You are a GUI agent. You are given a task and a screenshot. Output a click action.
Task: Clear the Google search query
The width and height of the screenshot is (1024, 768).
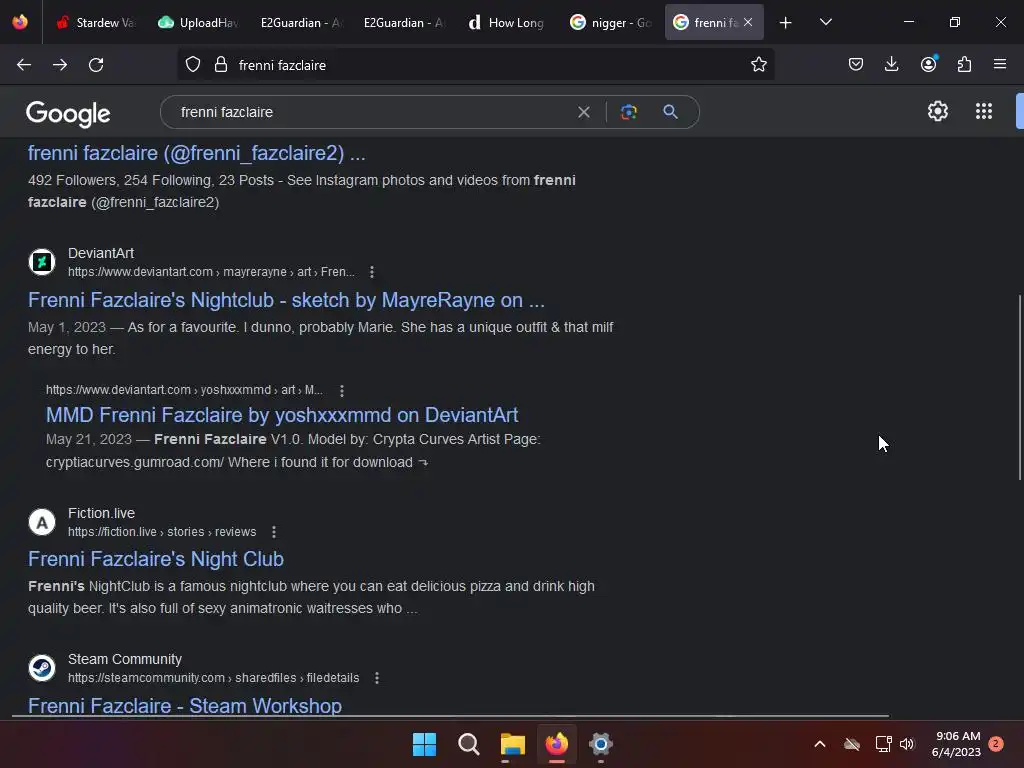(584, 112)
